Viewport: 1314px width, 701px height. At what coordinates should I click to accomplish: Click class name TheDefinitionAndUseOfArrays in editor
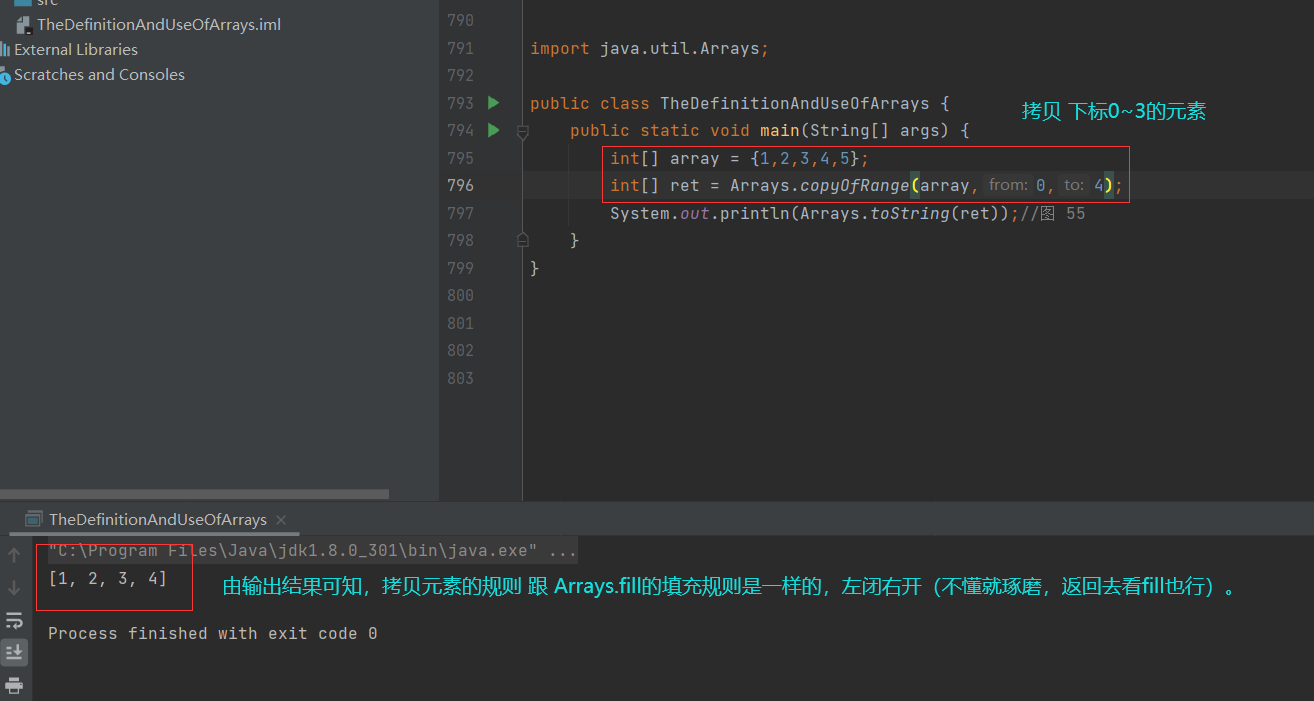coord(795,103)
